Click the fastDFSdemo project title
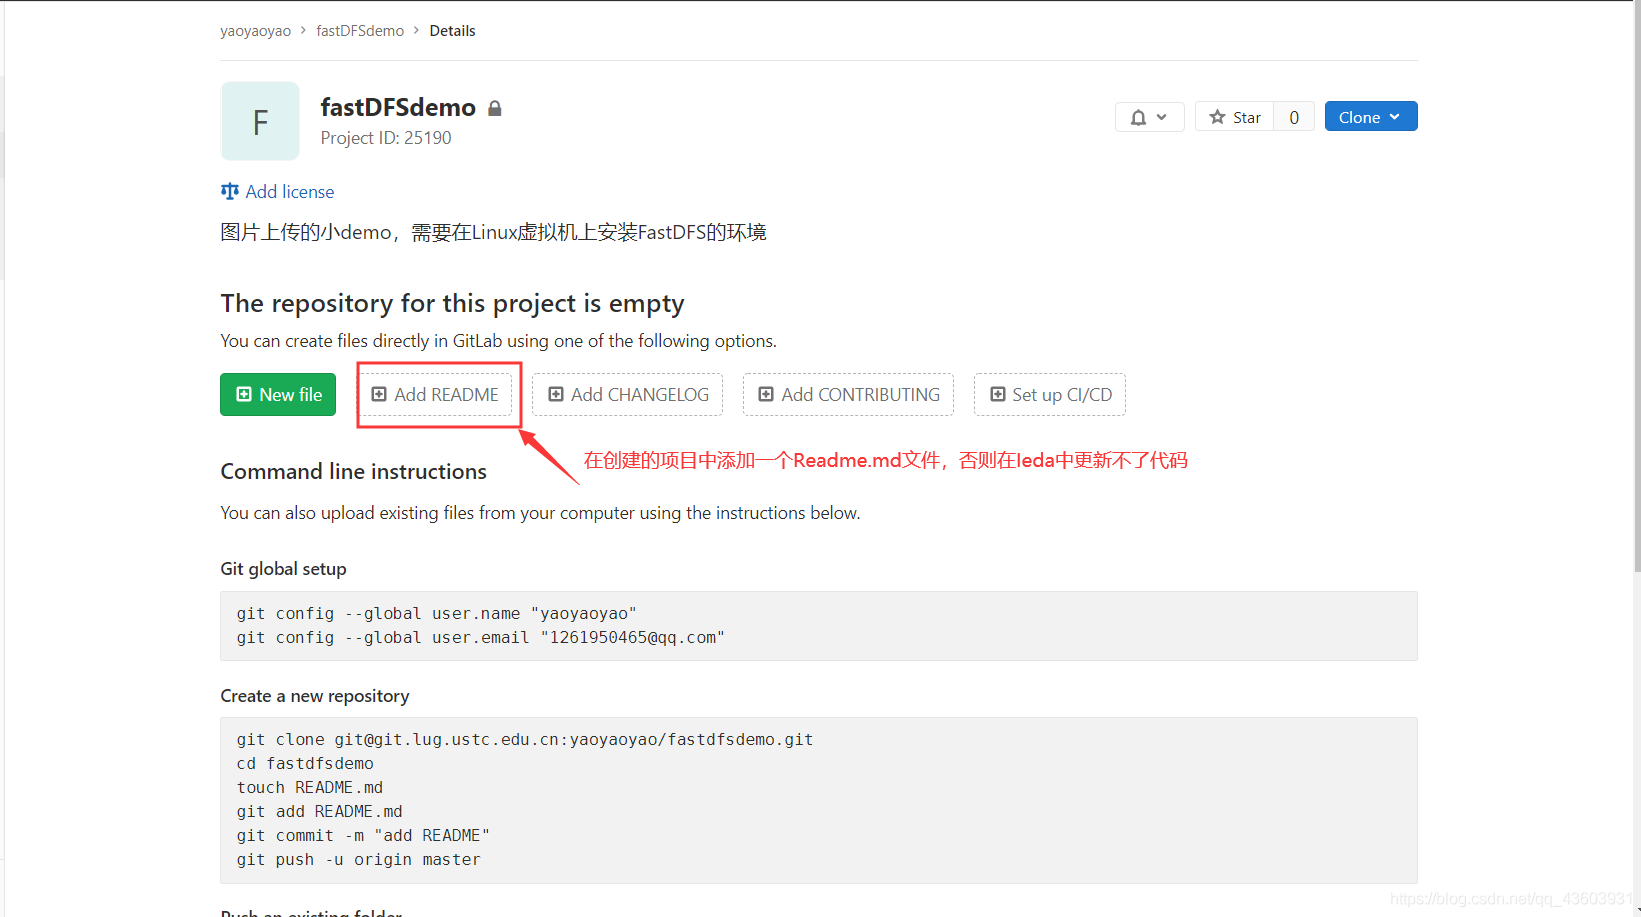The height and width of the screenshot is (917, 1641). point(398,107)
